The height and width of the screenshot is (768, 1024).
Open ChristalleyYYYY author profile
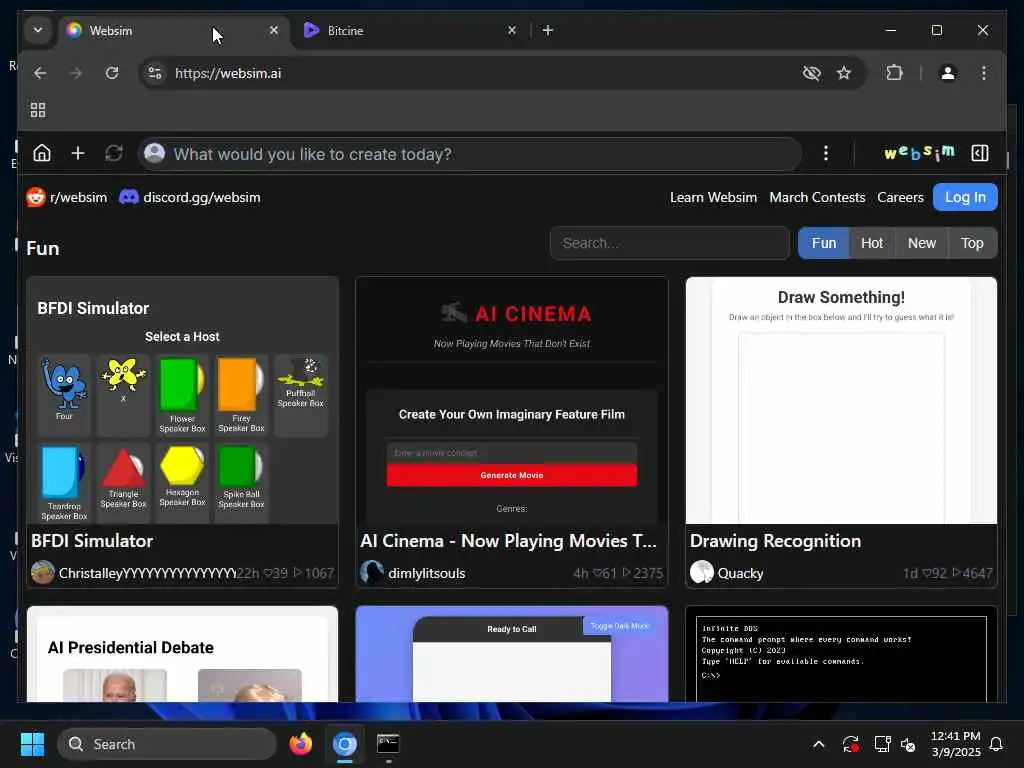134,573
